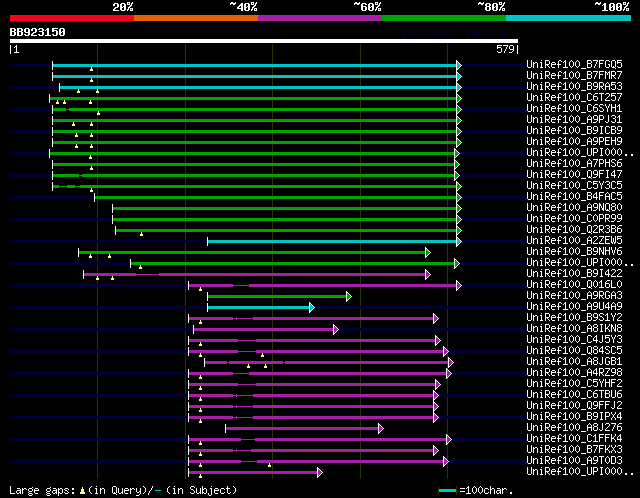This screenshot has height=498, width=640.
Task: Click the UniRef100_B9NHV6 label
Action: click(574, 252)
